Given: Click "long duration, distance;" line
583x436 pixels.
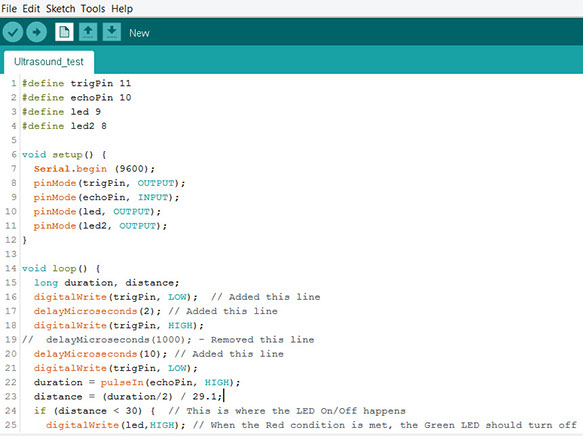Looking at the screenshot, I should click(106, 282).
